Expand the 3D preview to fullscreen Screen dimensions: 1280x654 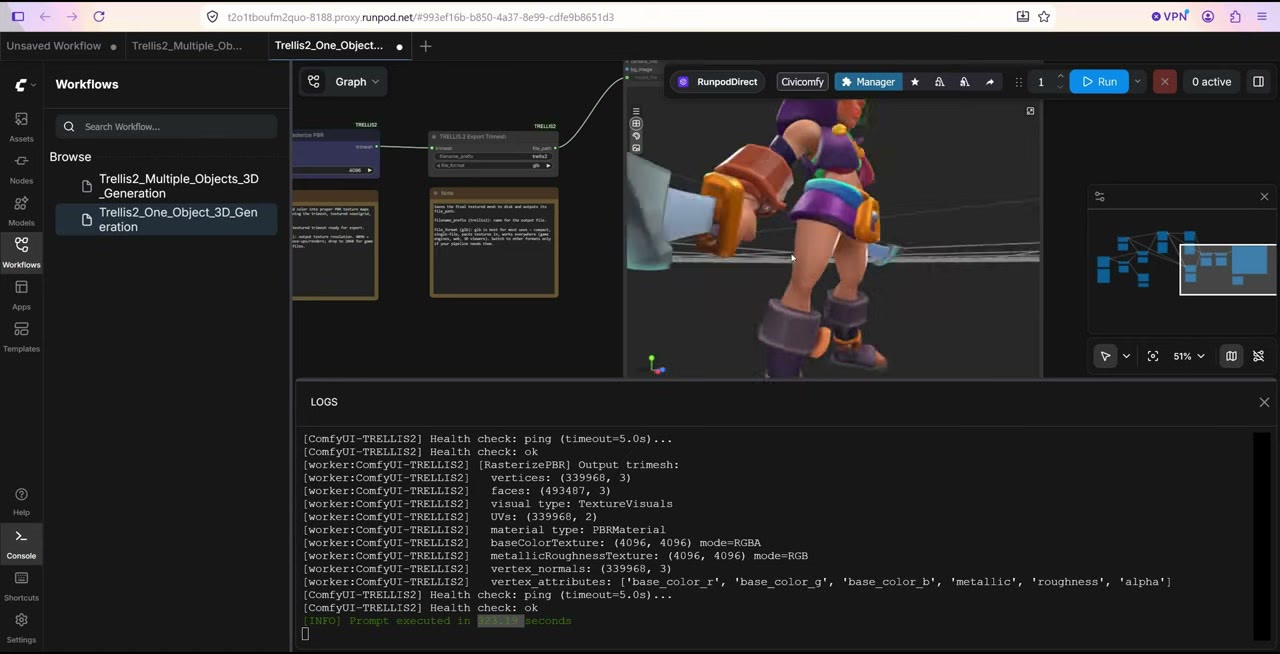(1030, 111)
